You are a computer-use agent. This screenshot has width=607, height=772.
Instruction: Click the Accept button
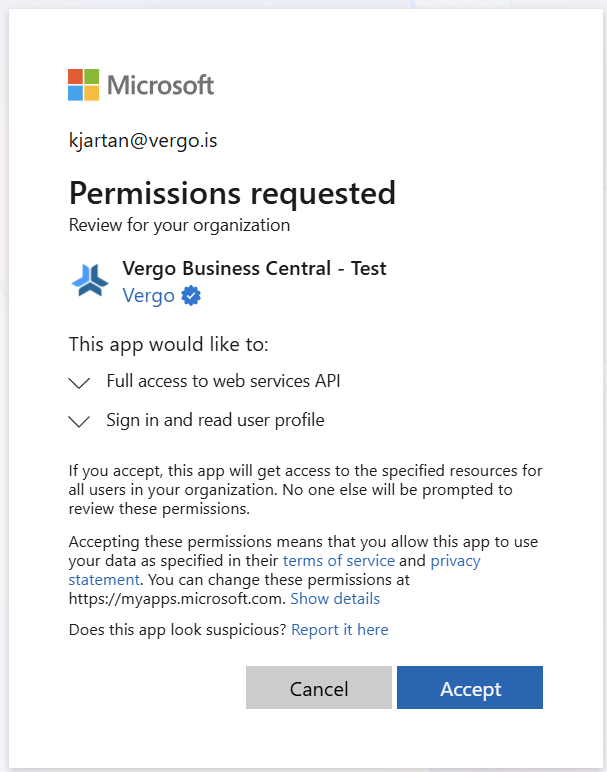tap(470, 687)
